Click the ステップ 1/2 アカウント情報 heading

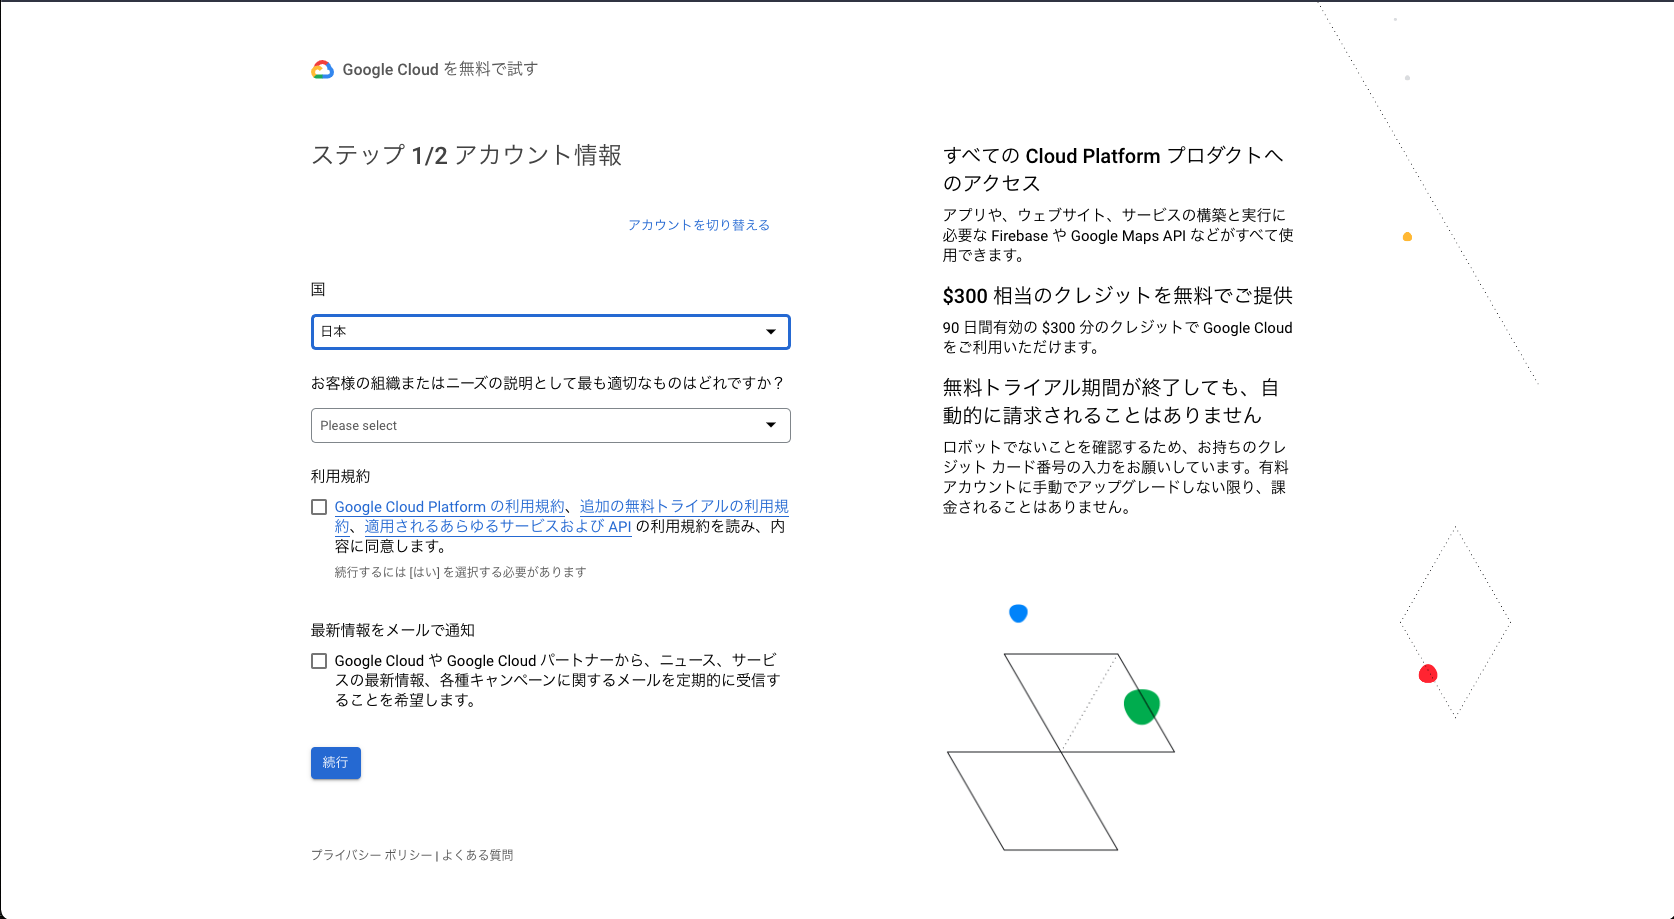[x=467, y=155]
